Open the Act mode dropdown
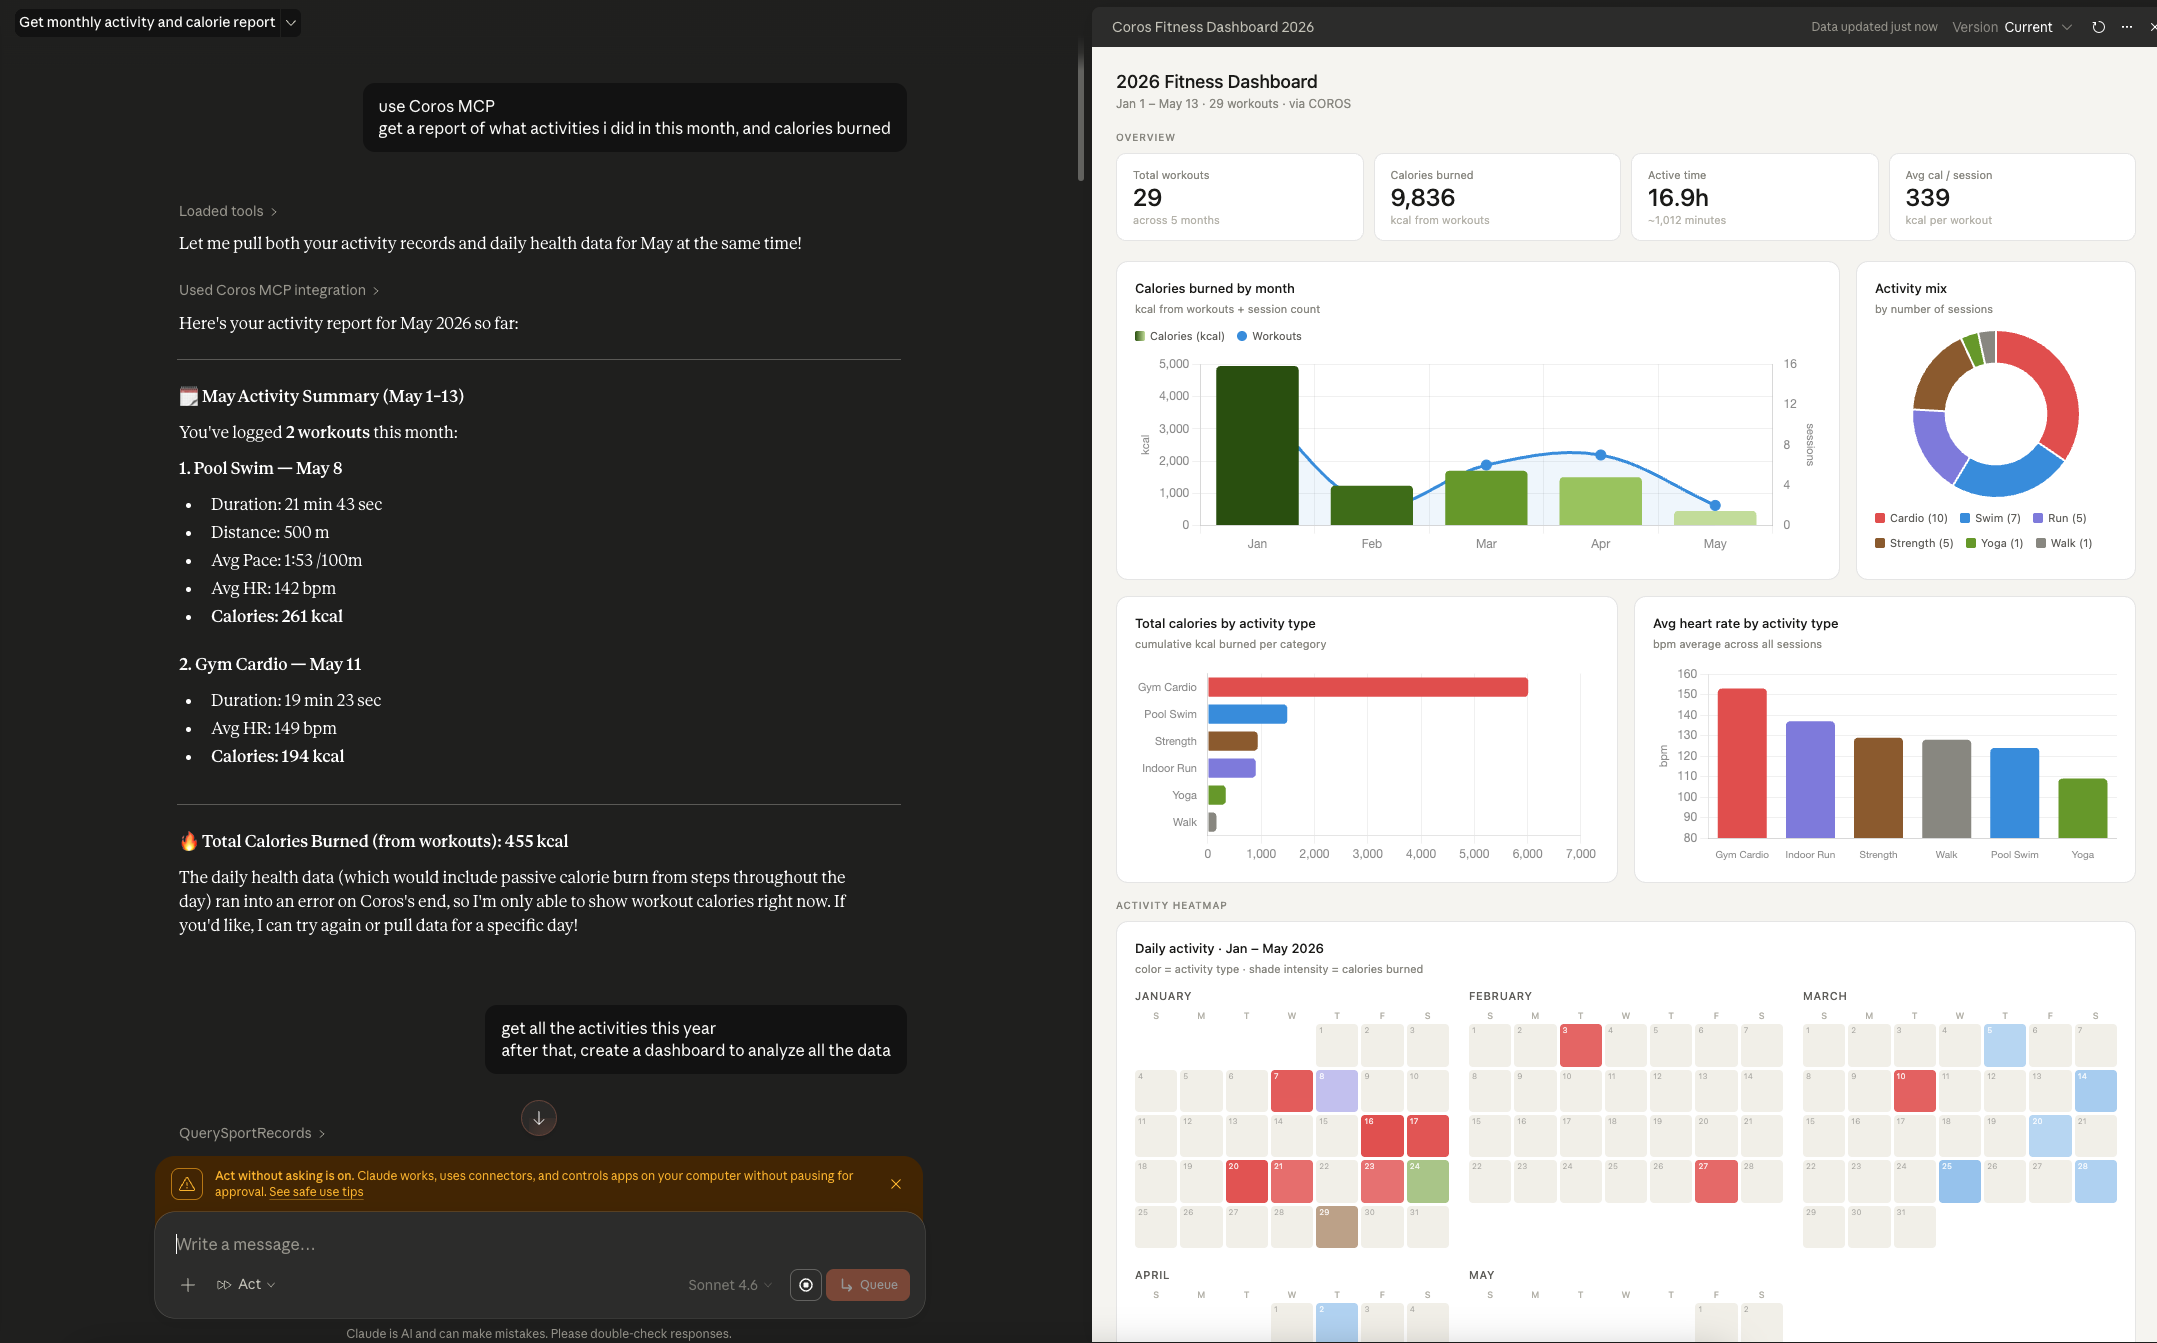The height and width of the screenshot is (1343, 2157). tap(246, 1285)
